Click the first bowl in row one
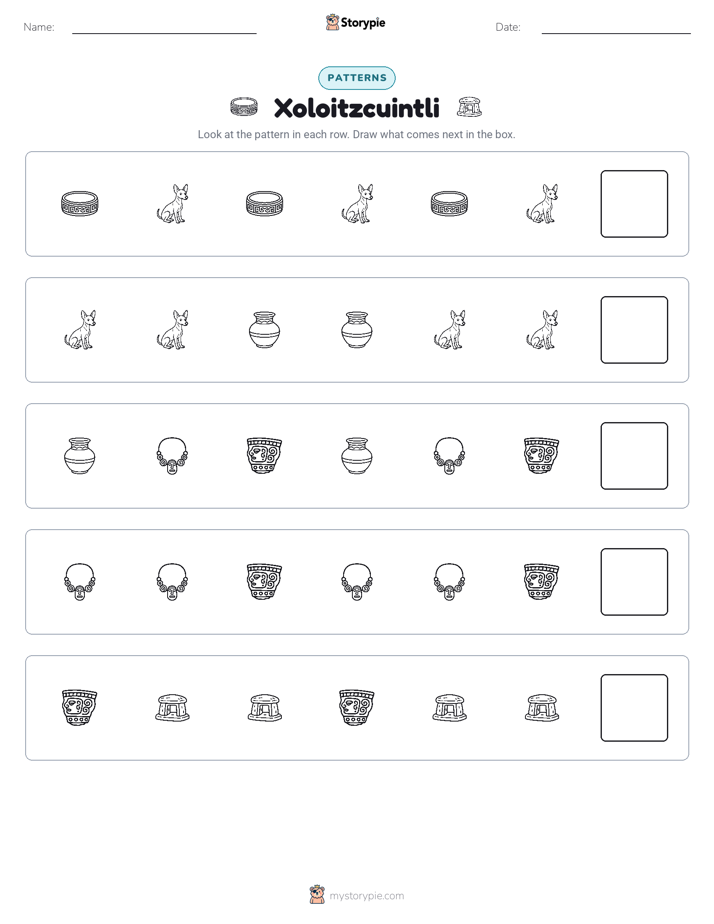This screenshot has height=924, width=714. click(x=80, y=204)
